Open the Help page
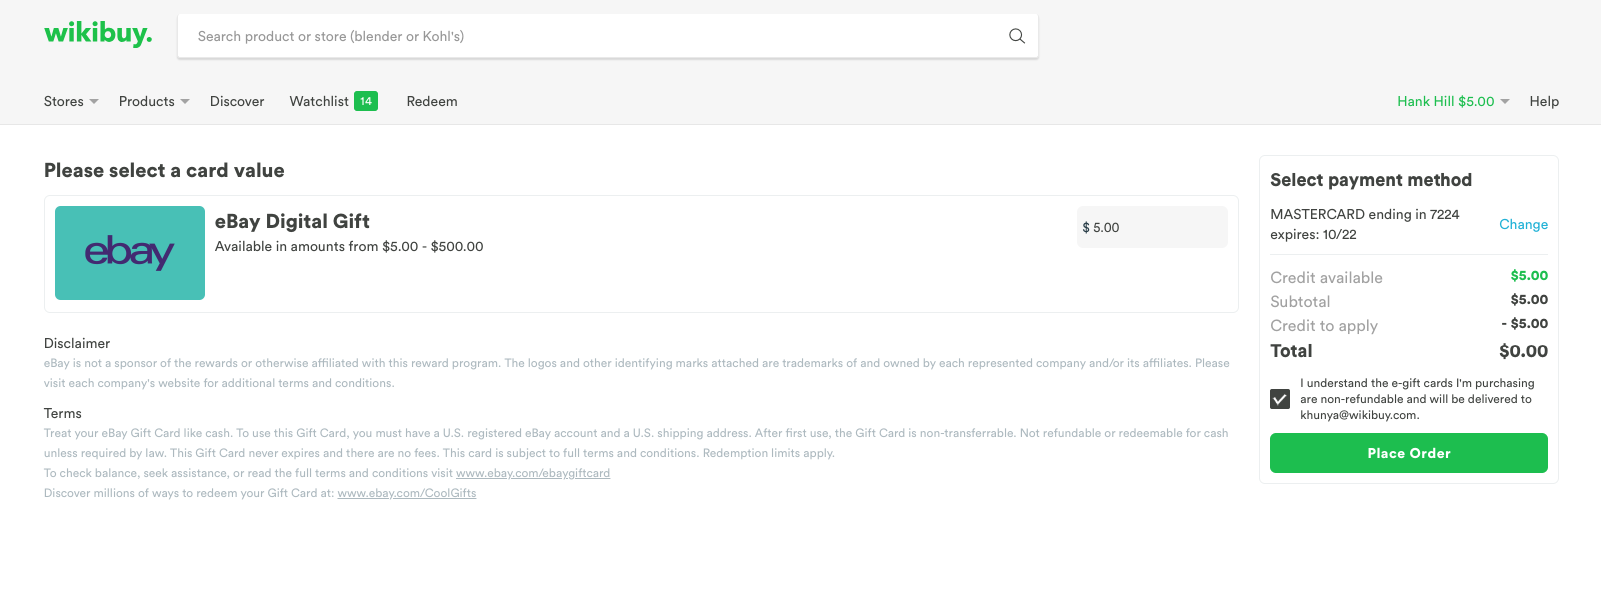1601x609 pixels. click(1544, 101)
